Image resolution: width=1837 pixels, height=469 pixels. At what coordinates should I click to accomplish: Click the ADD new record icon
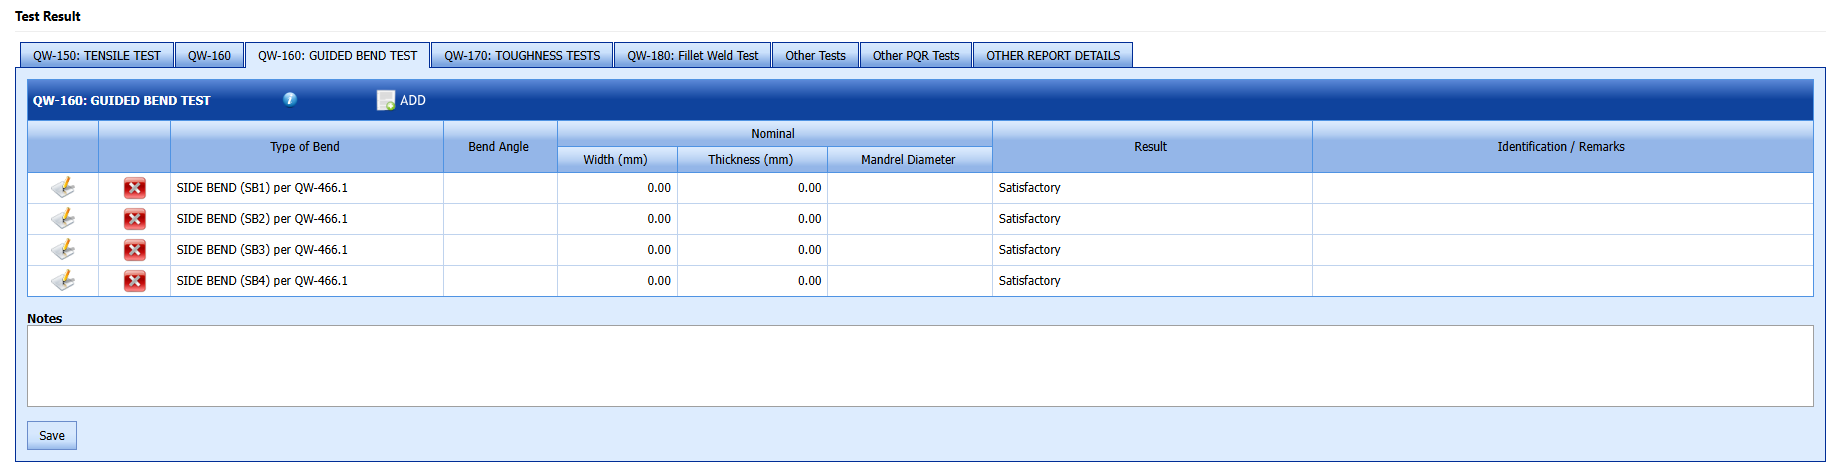[386, 100]
